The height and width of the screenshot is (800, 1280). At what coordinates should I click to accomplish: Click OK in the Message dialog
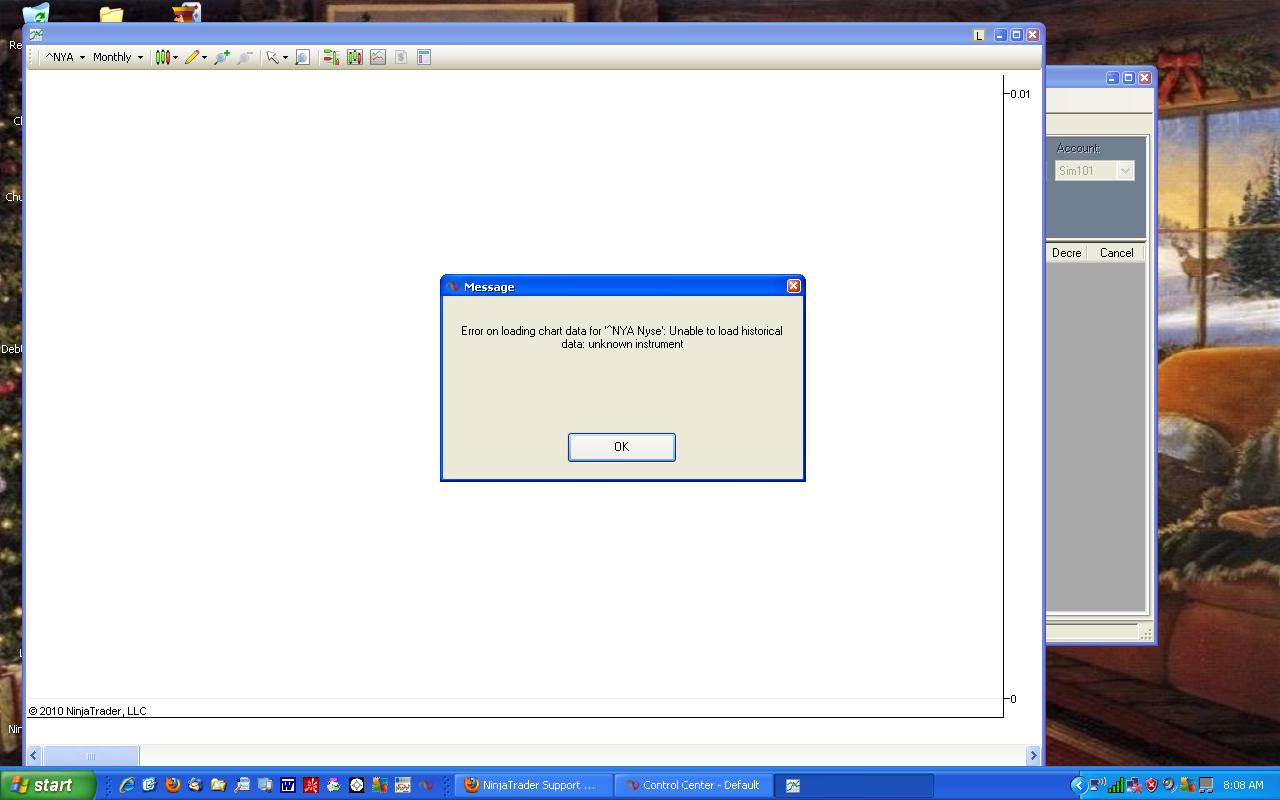pyautogui.click(x=621, y=447)
